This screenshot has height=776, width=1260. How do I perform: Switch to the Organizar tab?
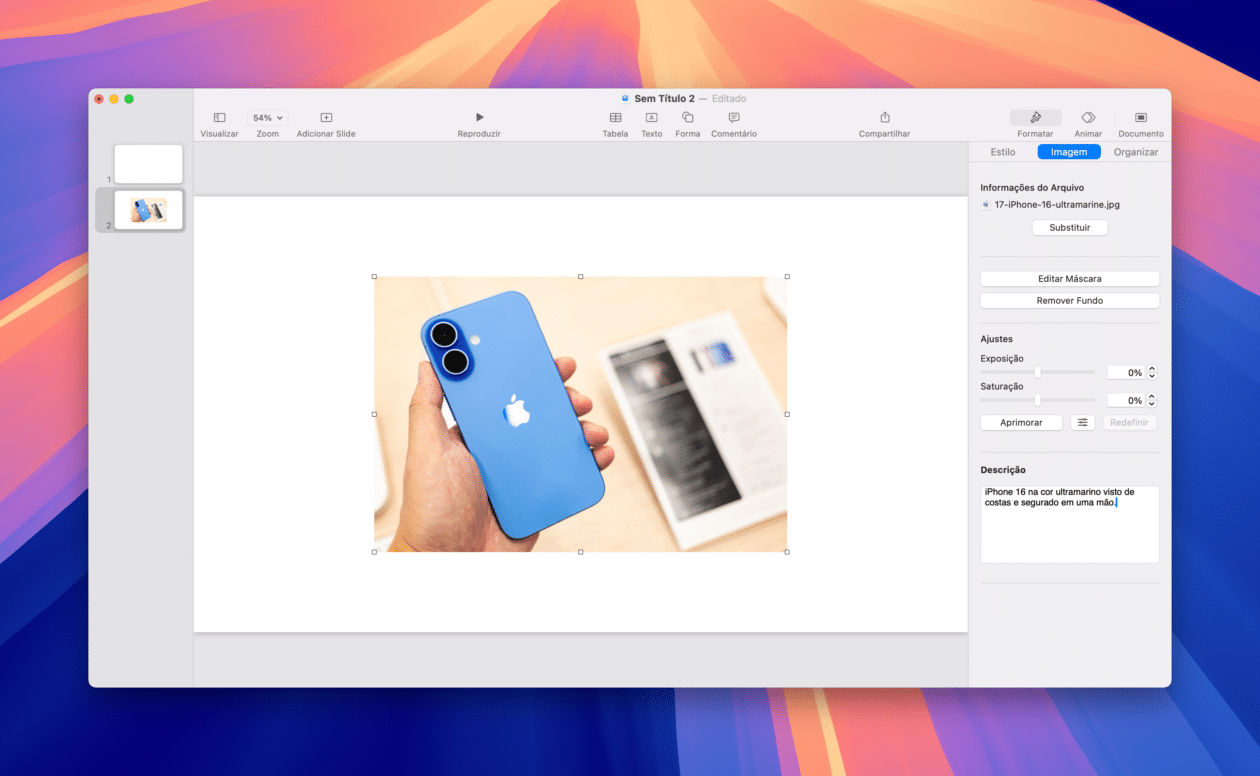(1136, 152)
